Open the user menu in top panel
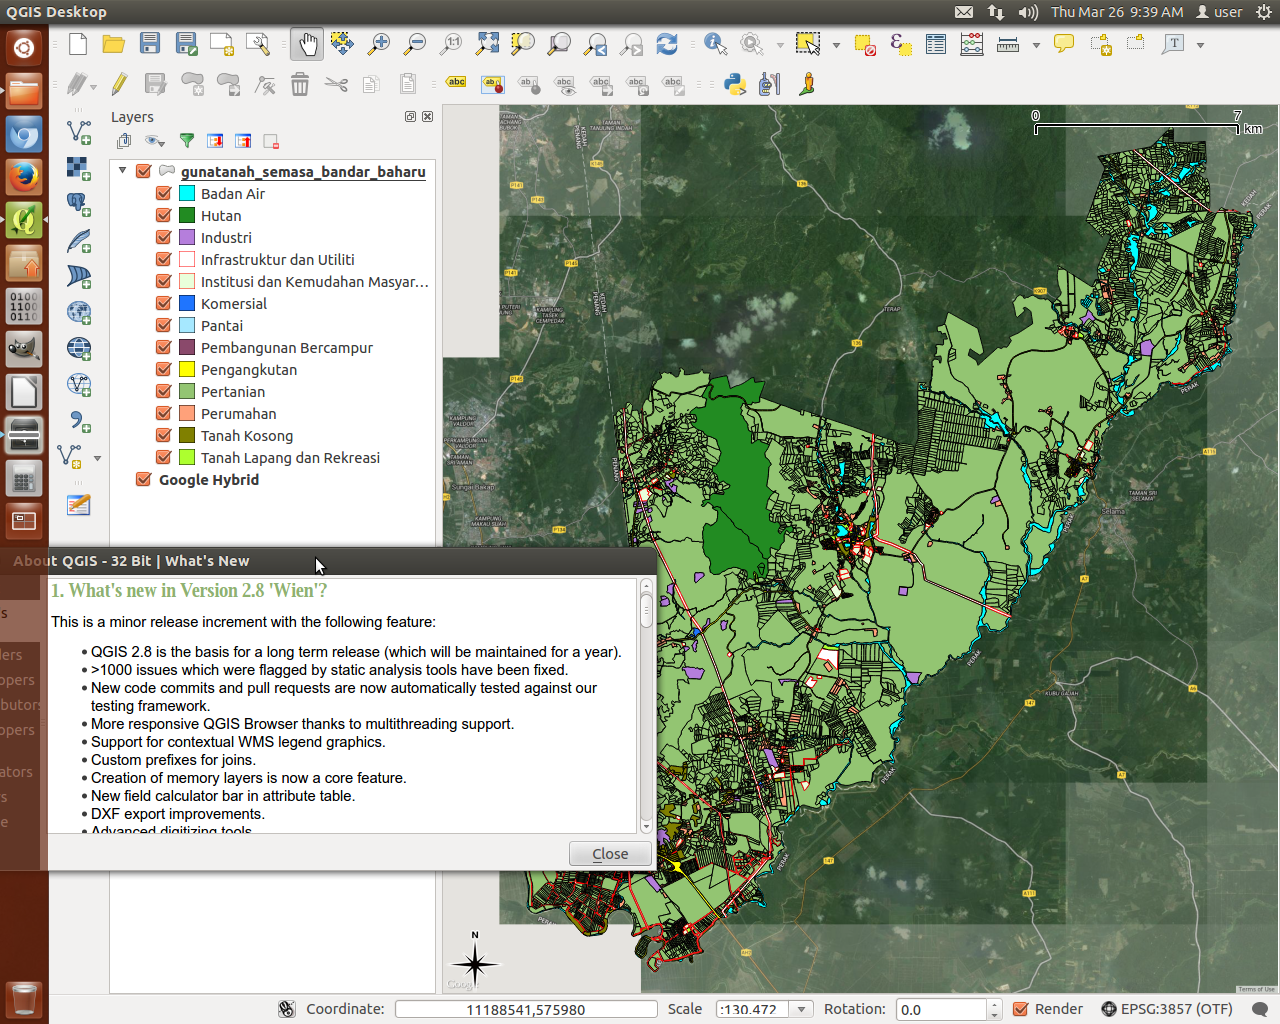Image resolution: width=1280 pixels, height=1024 pixels. click(1219, 12)
